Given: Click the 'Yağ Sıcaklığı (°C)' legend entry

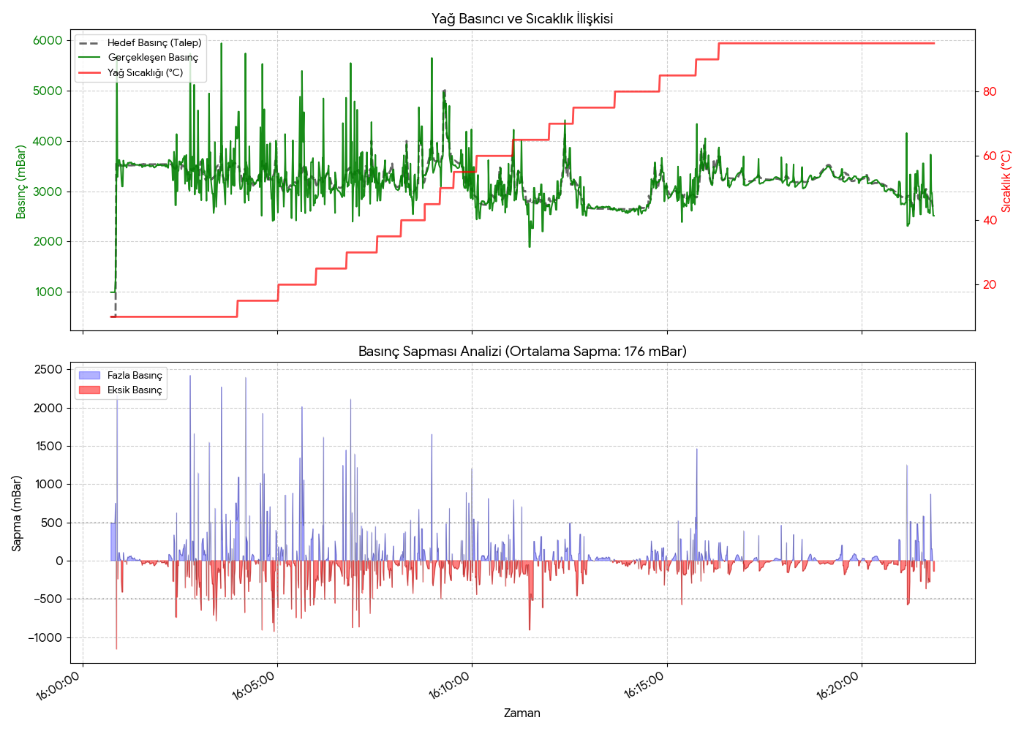Looking at the screenshot, I should [145, 73].
